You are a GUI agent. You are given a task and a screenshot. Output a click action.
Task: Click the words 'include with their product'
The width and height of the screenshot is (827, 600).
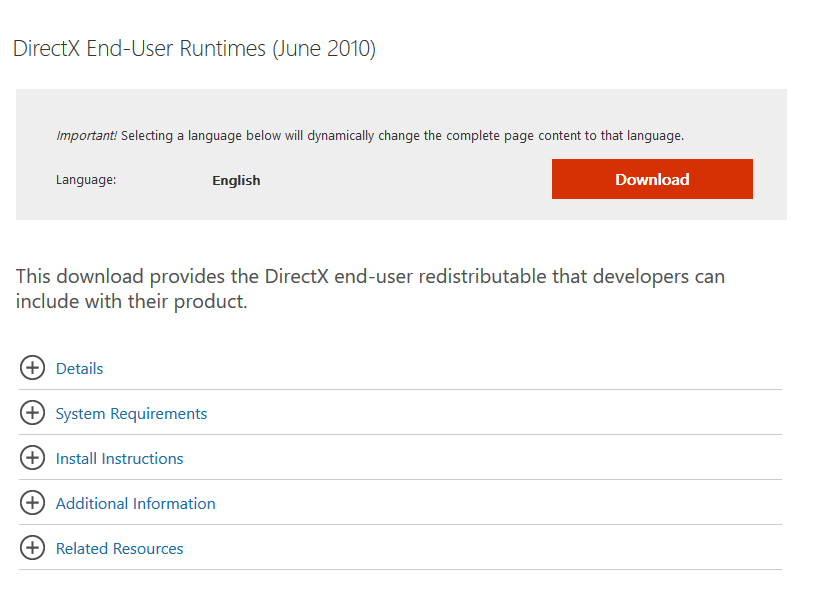pos(130,302)
